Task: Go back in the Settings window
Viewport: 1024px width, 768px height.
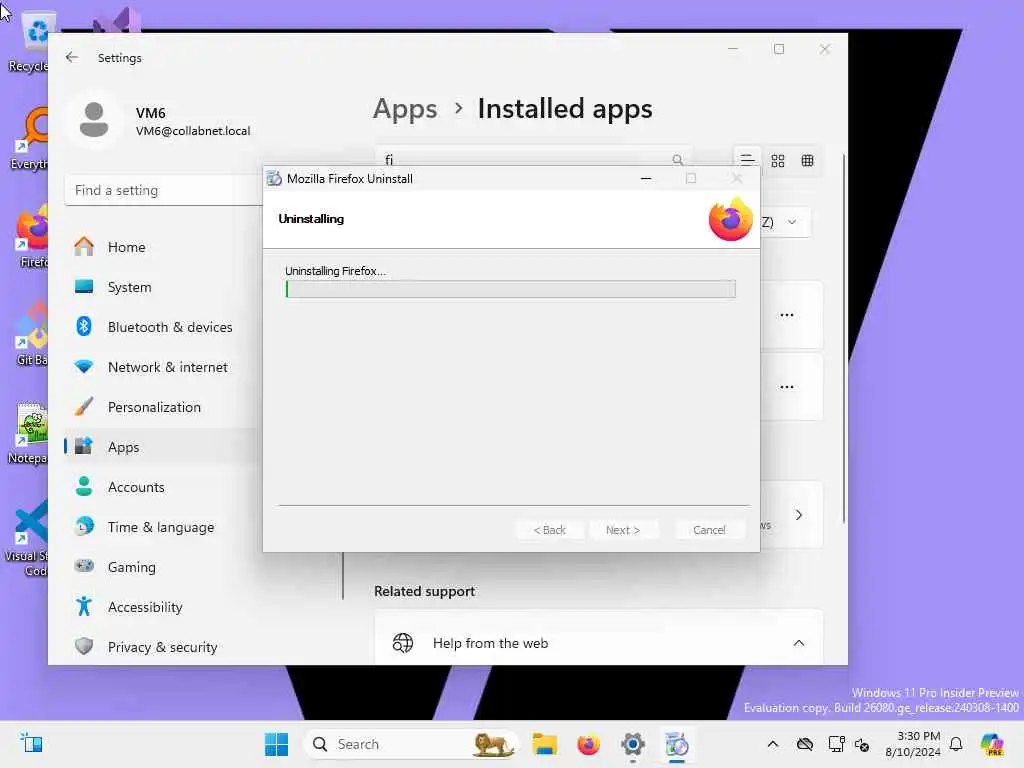Action: [72, 57]
